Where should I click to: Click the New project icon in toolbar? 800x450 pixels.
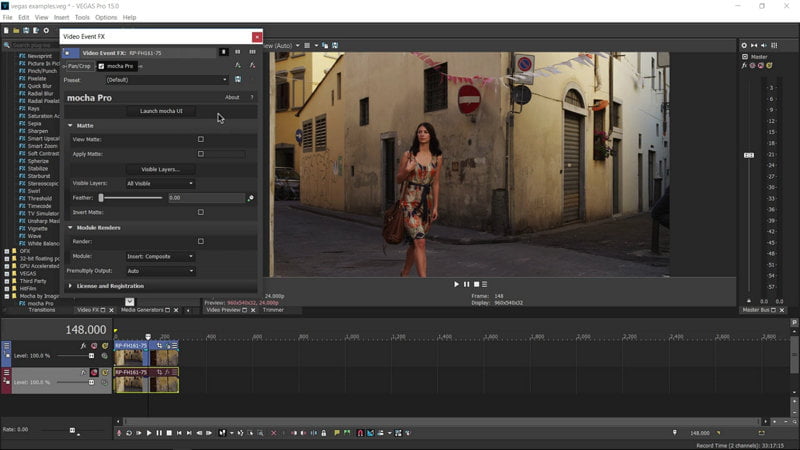coord(6,31)
